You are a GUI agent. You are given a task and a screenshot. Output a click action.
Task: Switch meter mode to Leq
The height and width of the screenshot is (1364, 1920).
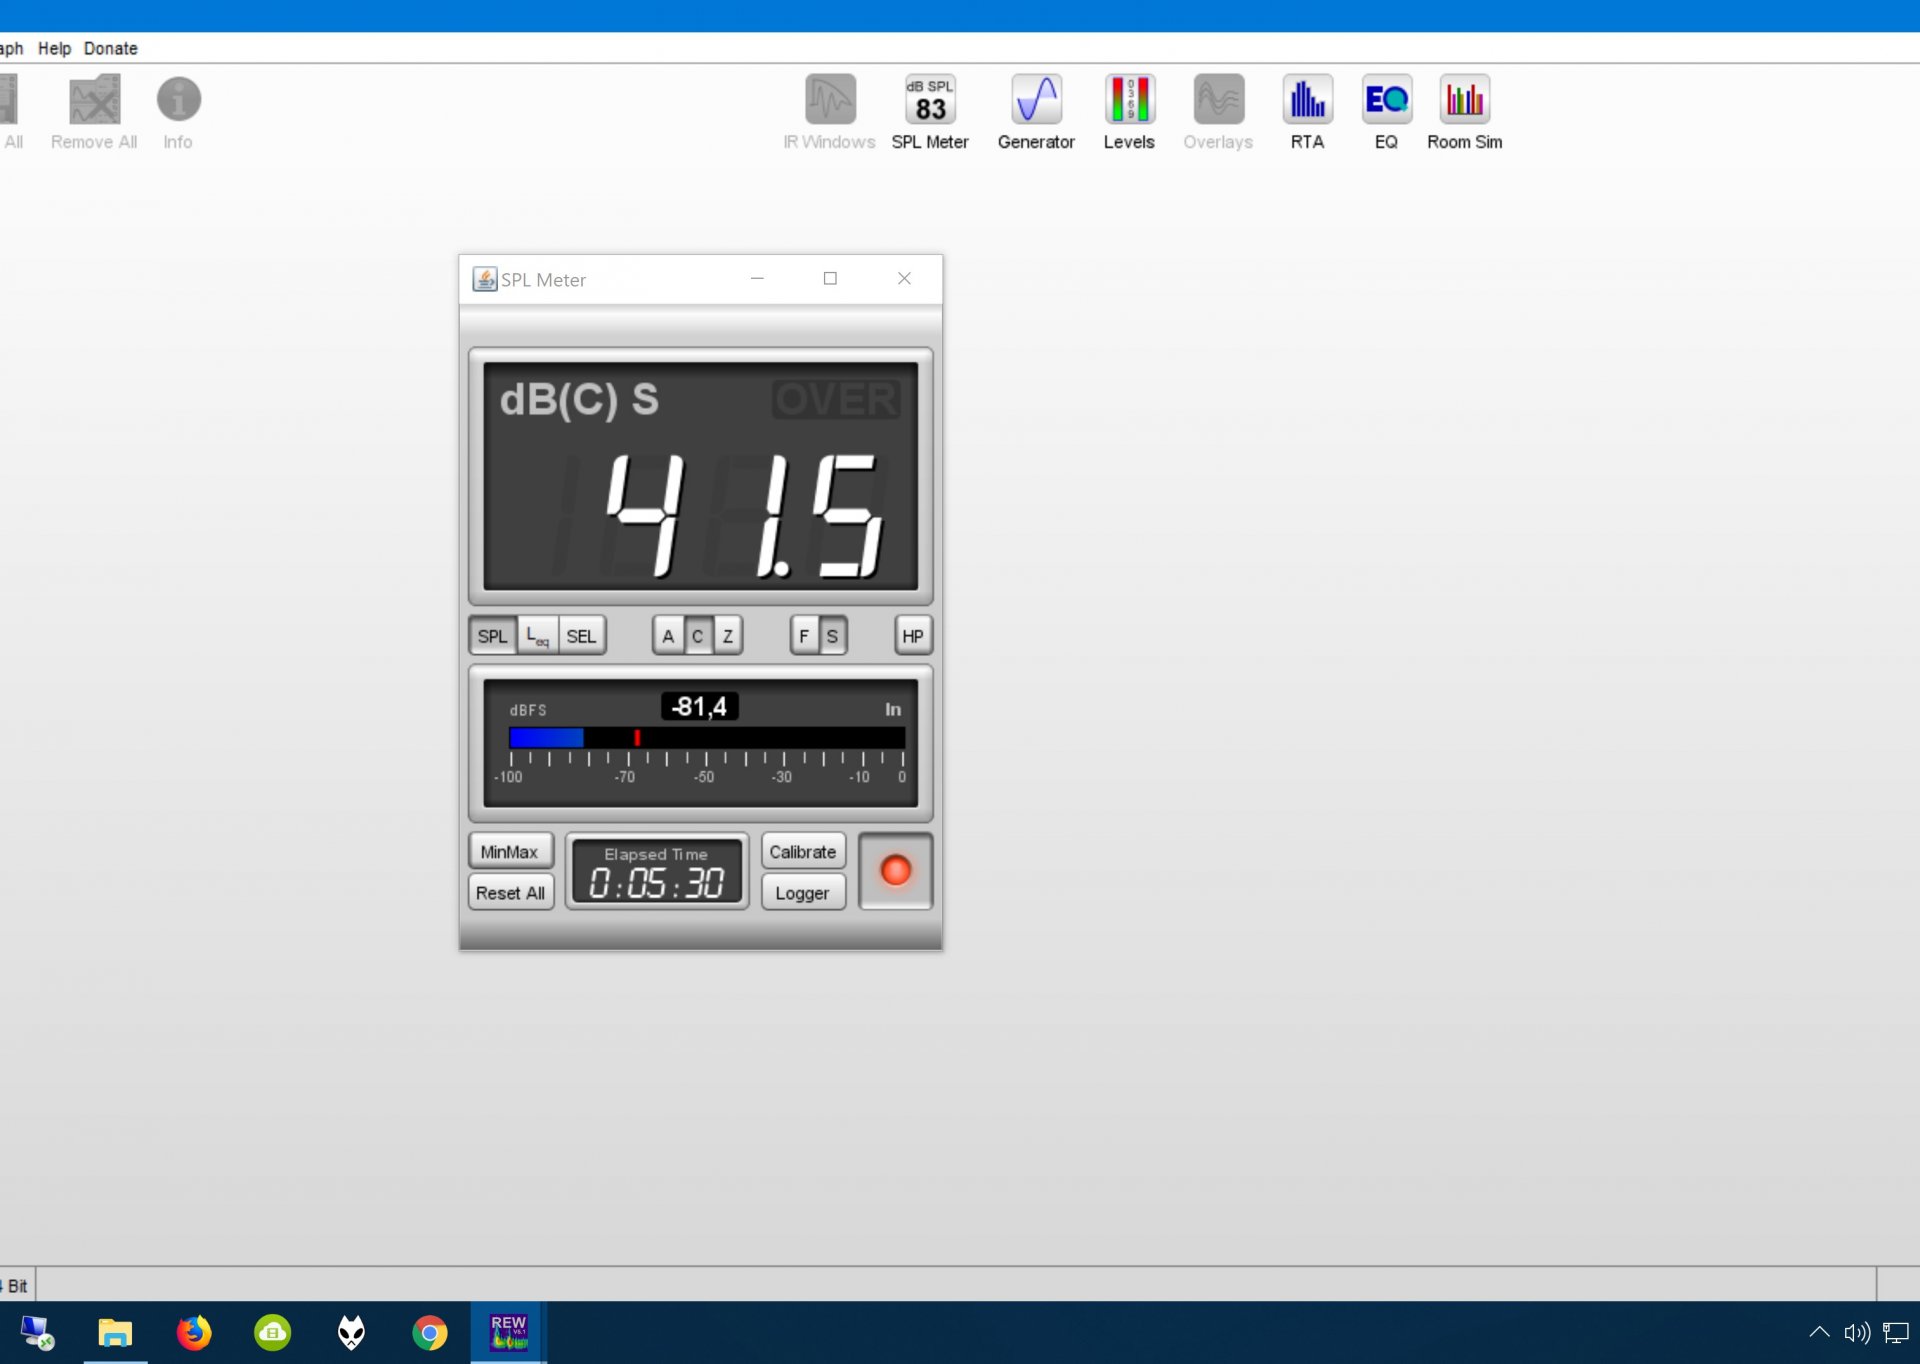[x=538, y=636]
